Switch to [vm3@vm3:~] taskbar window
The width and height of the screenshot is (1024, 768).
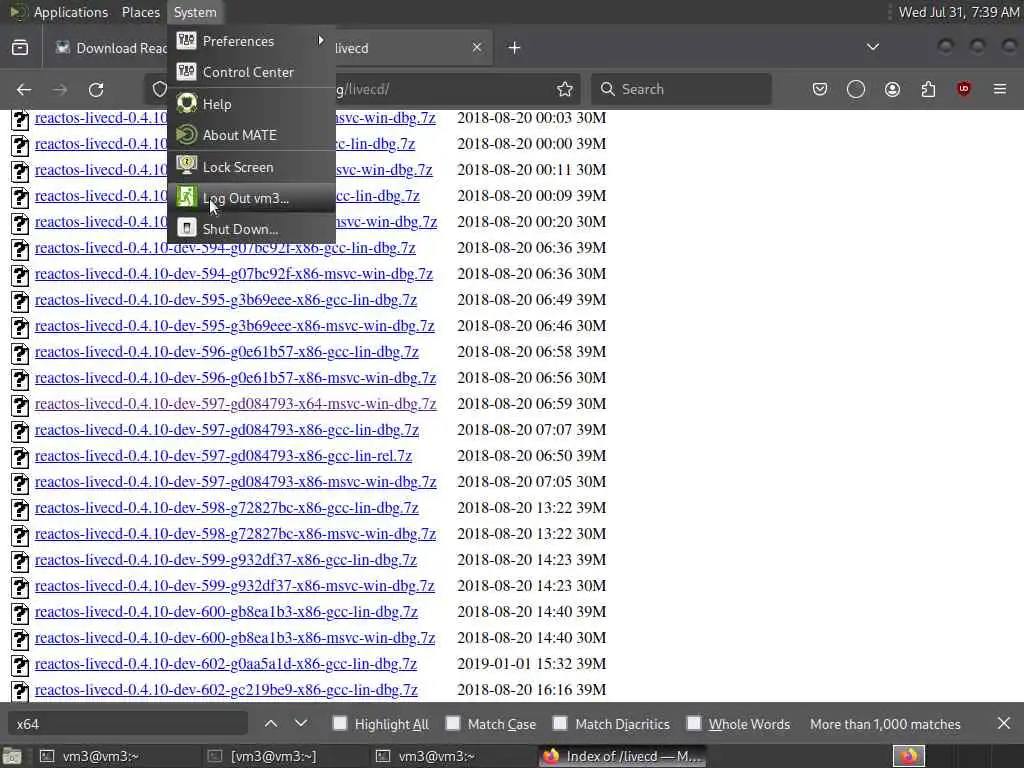263,756
